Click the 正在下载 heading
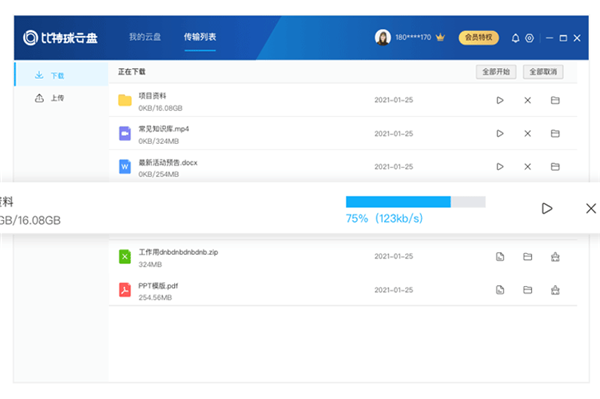 coord(132,72)
